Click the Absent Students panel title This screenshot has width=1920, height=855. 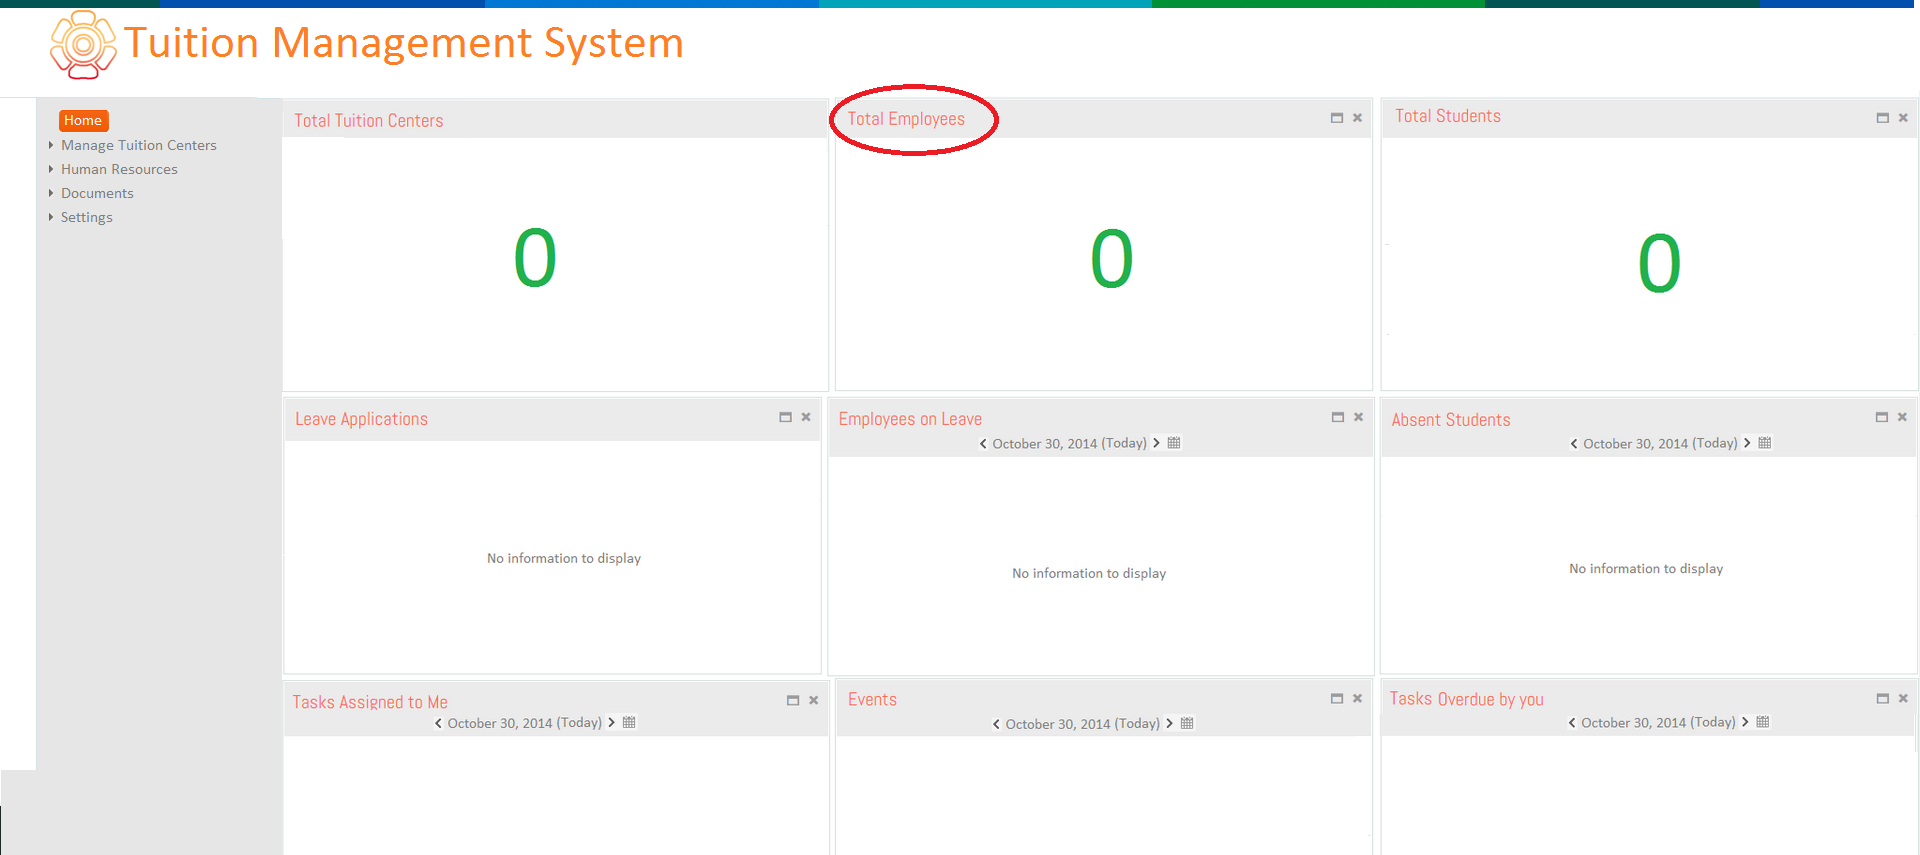click(1451, 420)
